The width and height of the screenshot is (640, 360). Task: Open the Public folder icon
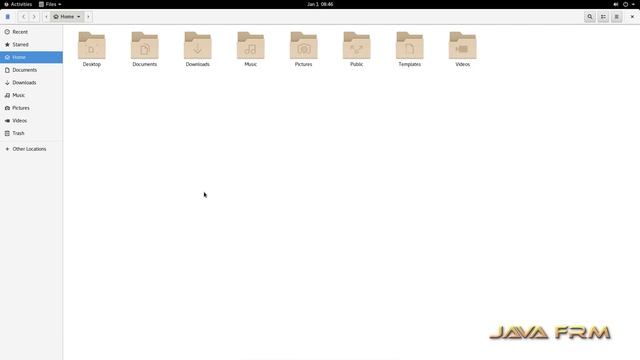click(x=356, y=46)
